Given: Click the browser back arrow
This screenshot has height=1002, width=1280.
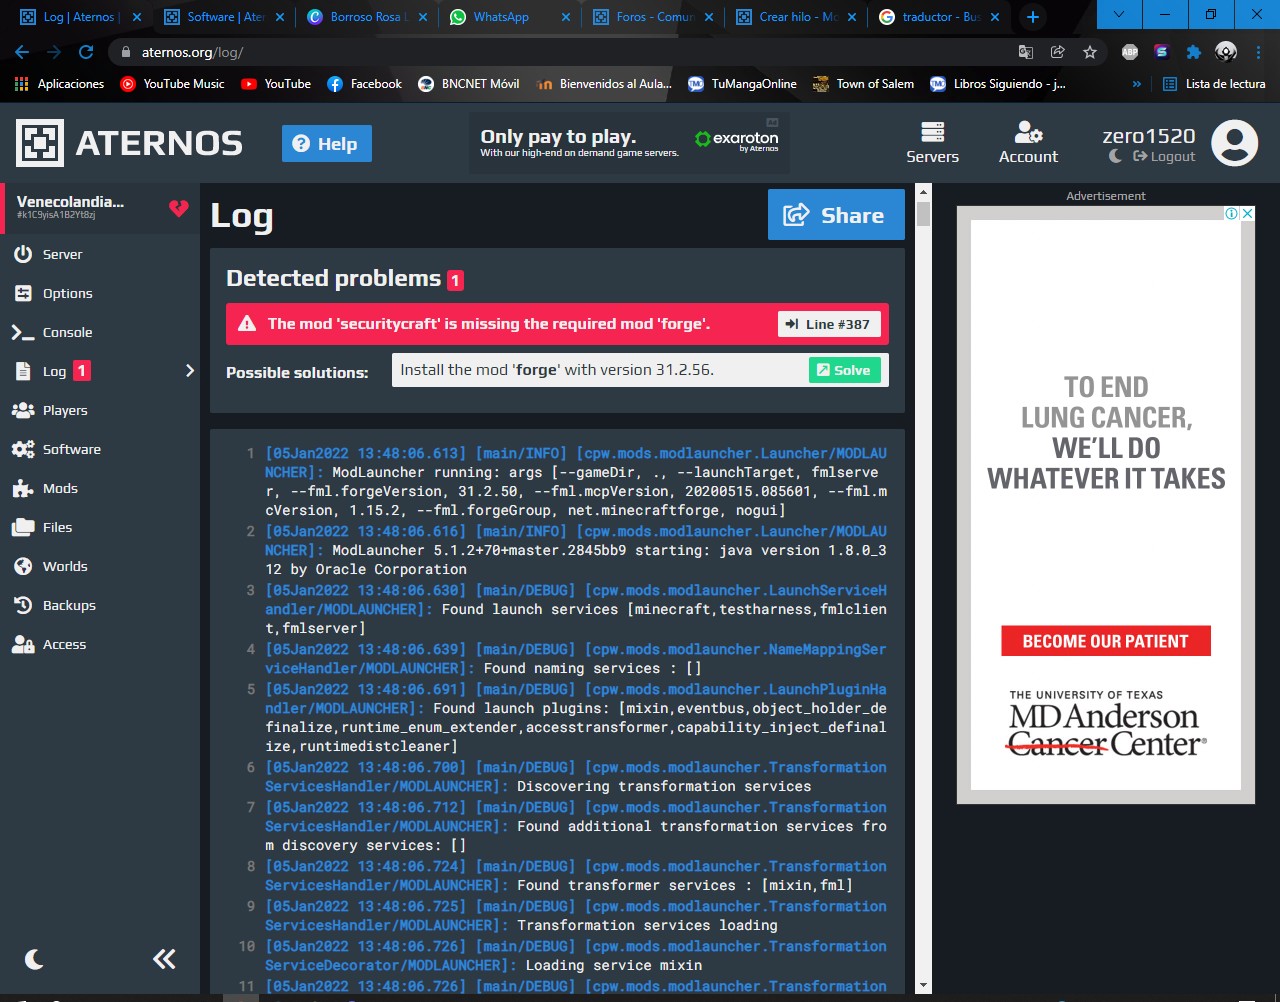Looking at the screenshot, I should click(x=22, y=52).
